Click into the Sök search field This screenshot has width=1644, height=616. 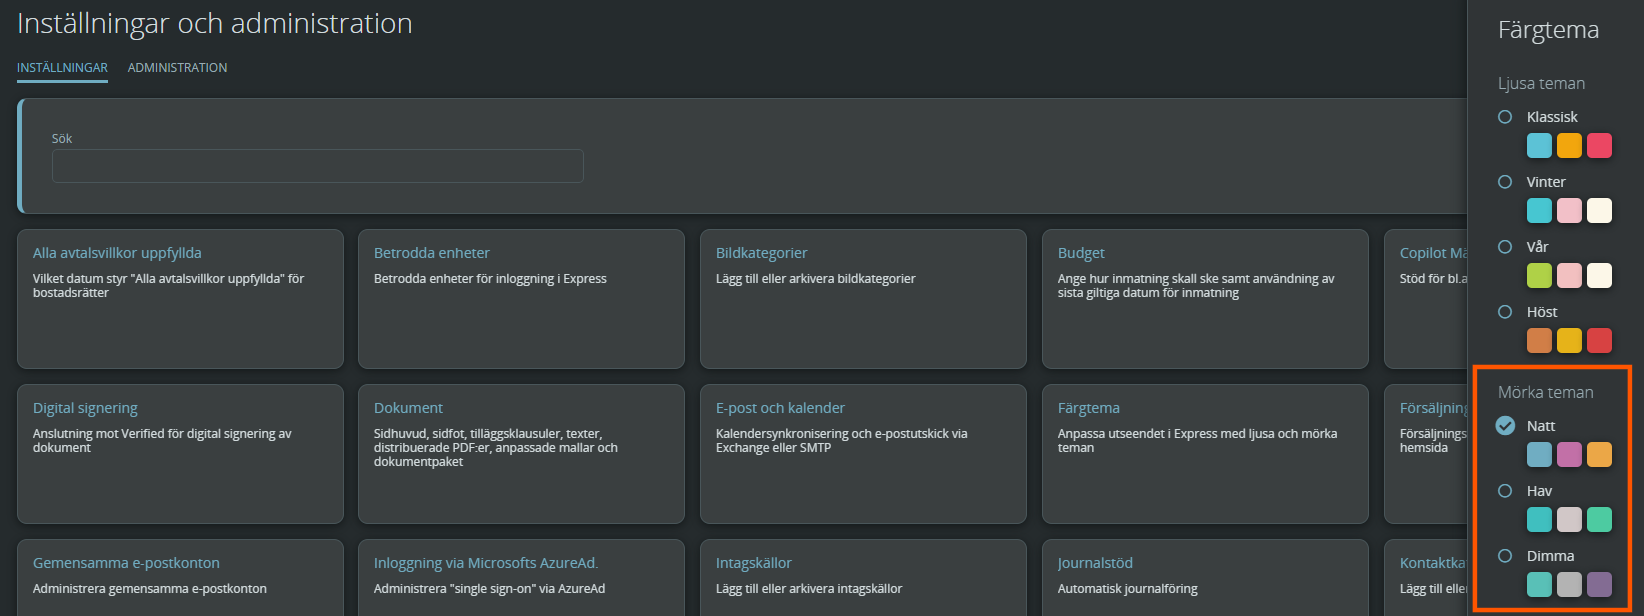coord(317,166)
